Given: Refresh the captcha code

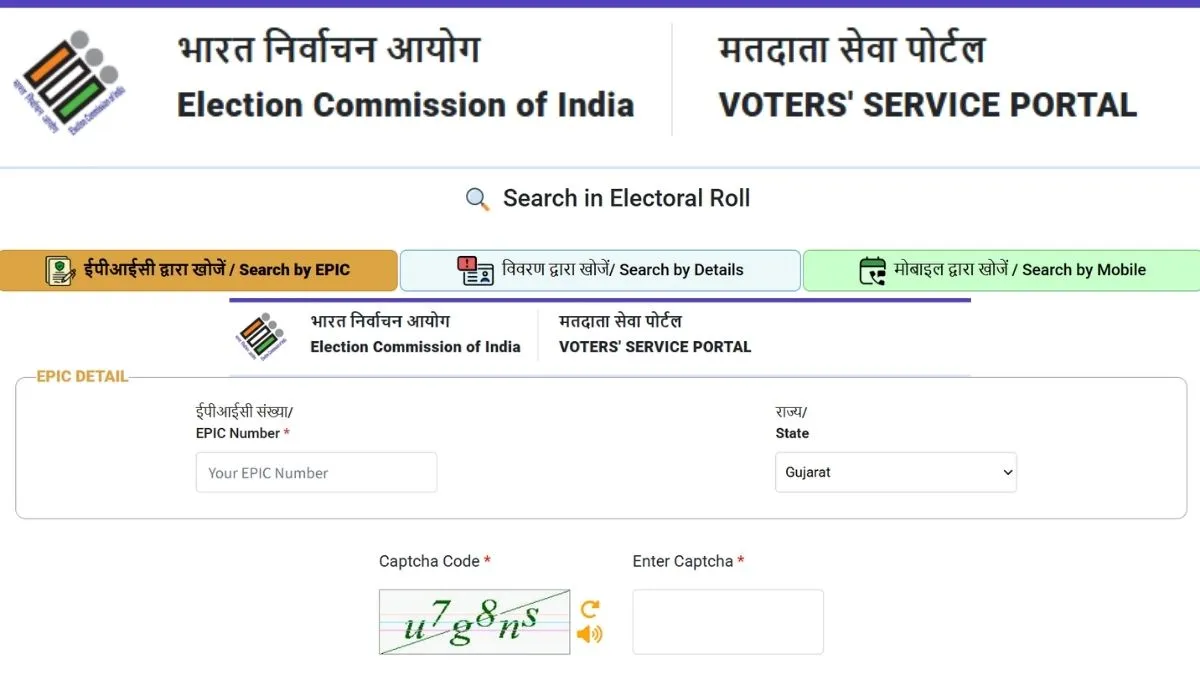Looking at the screenshot, I should 590,609.
